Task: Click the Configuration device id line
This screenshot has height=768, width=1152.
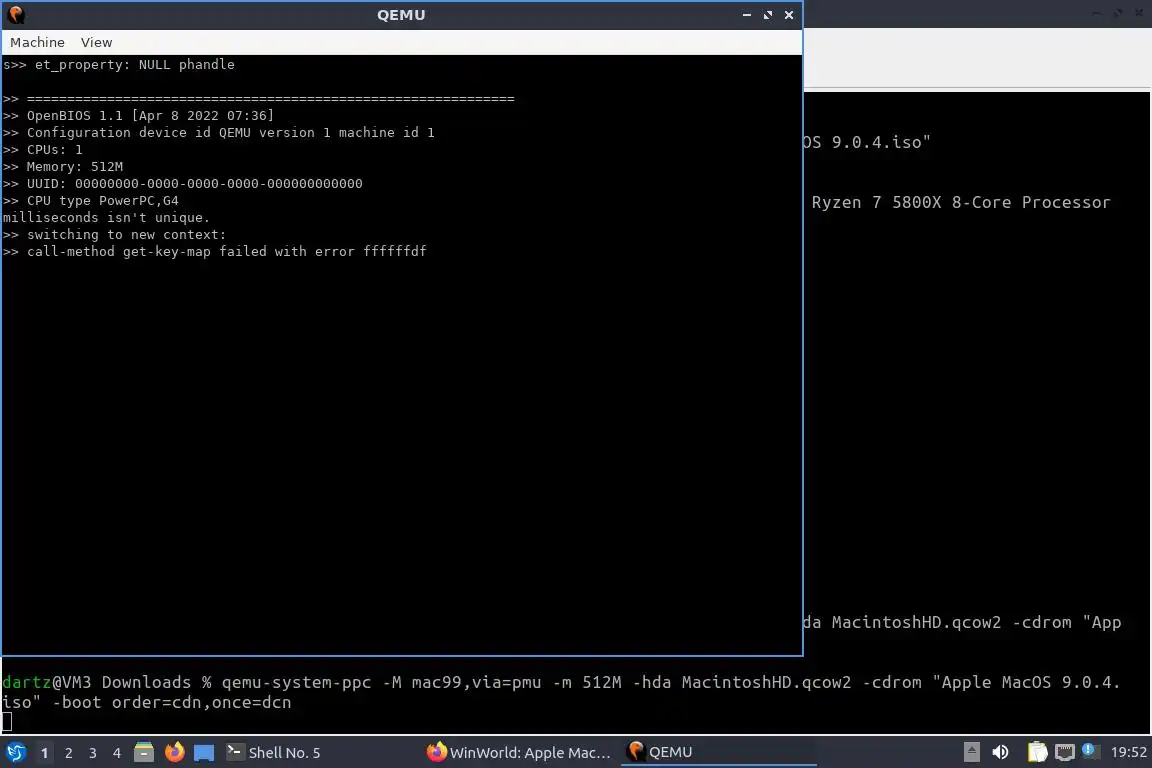Action: pos(218,132)
